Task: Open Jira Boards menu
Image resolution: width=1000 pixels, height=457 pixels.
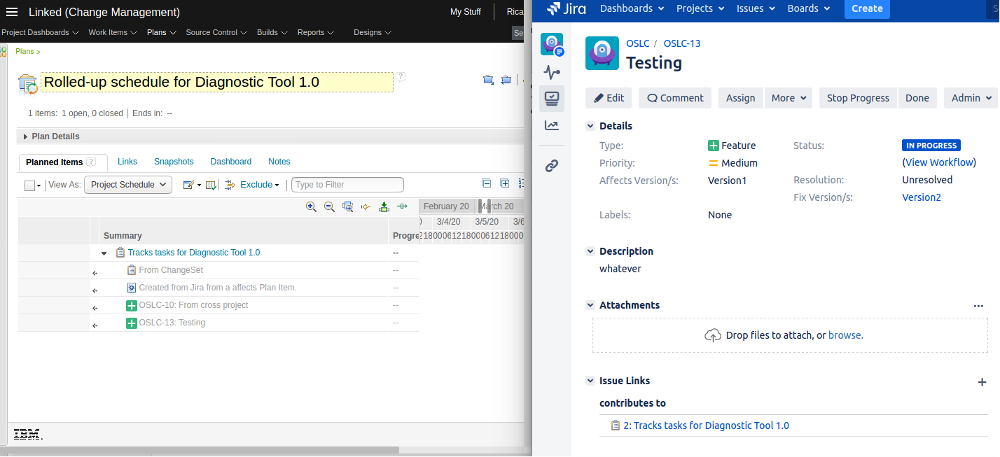Action: coord(809,9)
